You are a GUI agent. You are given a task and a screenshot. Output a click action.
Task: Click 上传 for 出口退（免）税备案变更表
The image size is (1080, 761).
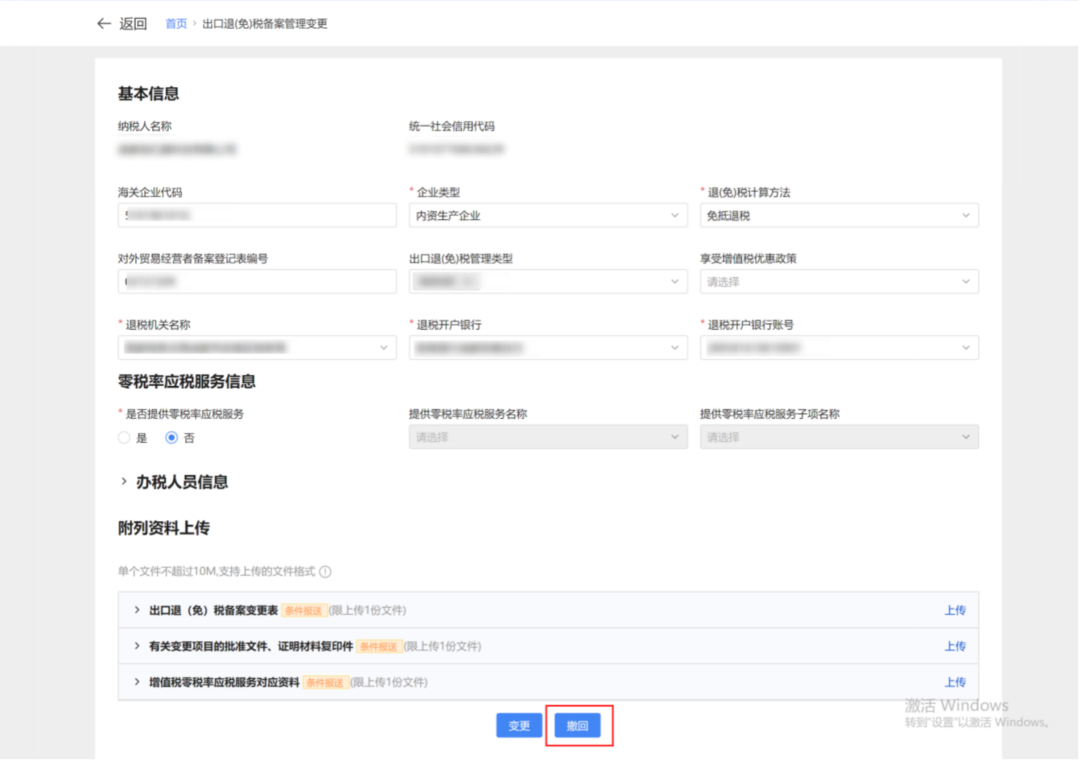tap(955, 610)
